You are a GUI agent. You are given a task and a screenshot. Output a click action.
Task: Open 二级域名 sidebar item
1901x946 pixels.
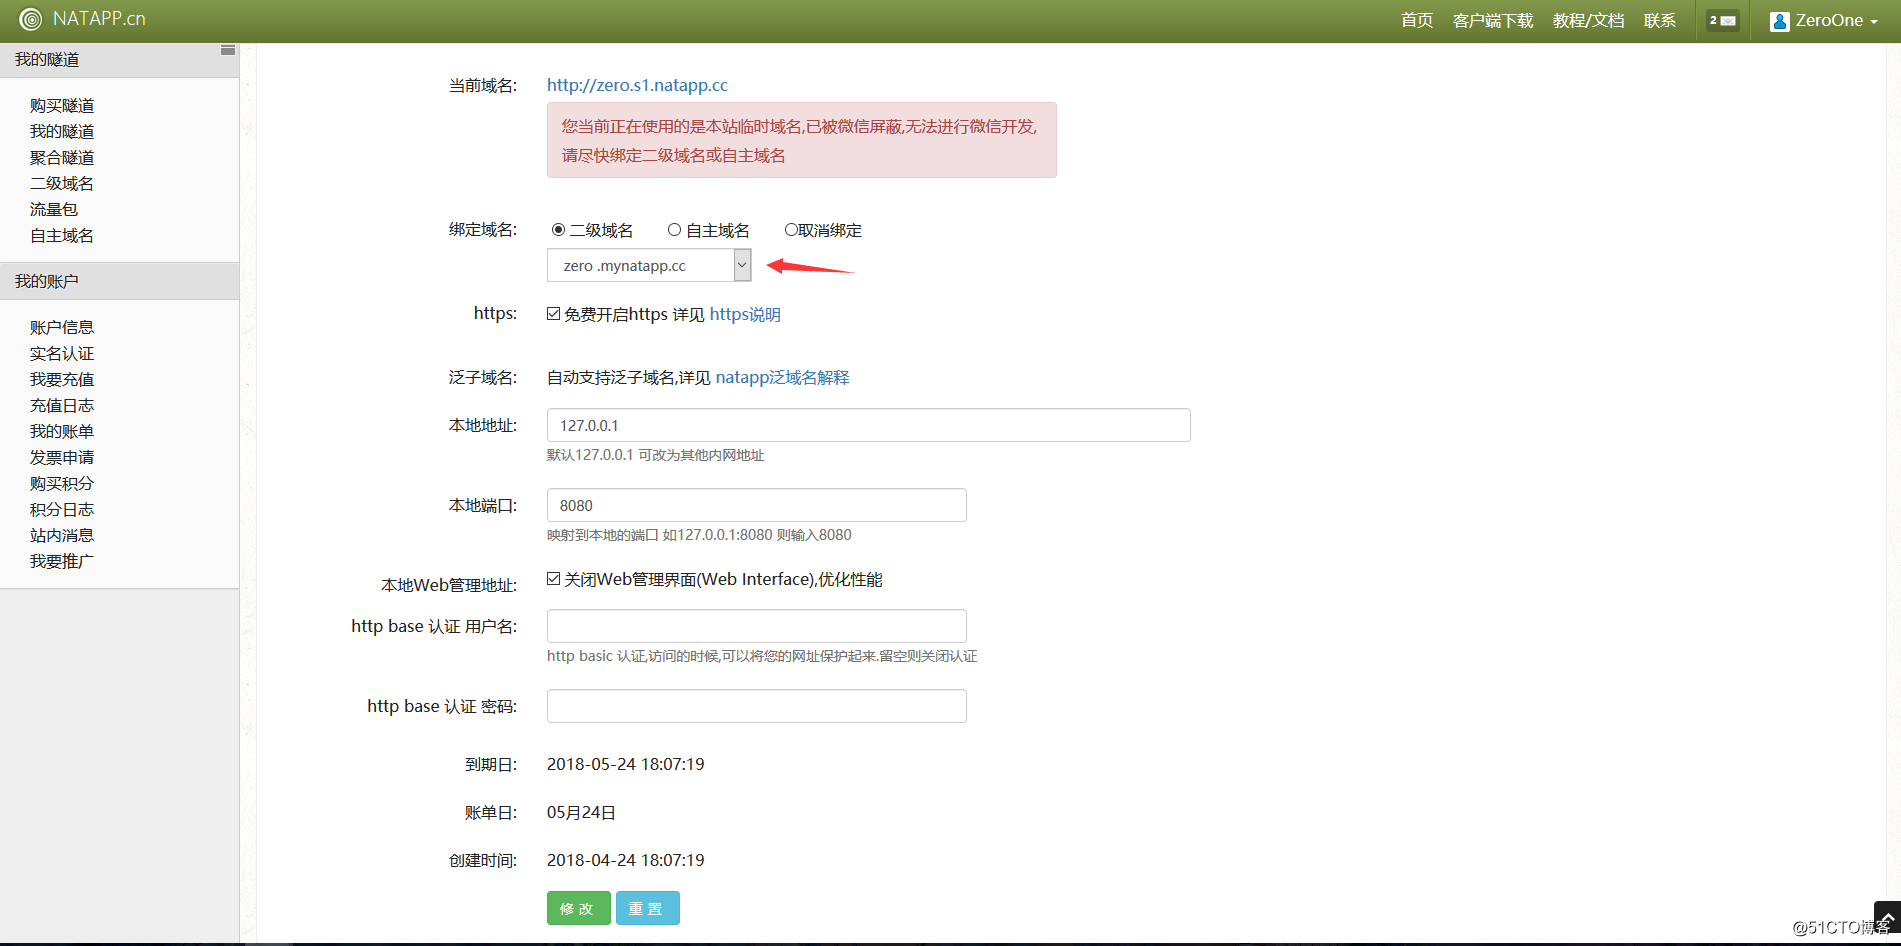point(62,183)
